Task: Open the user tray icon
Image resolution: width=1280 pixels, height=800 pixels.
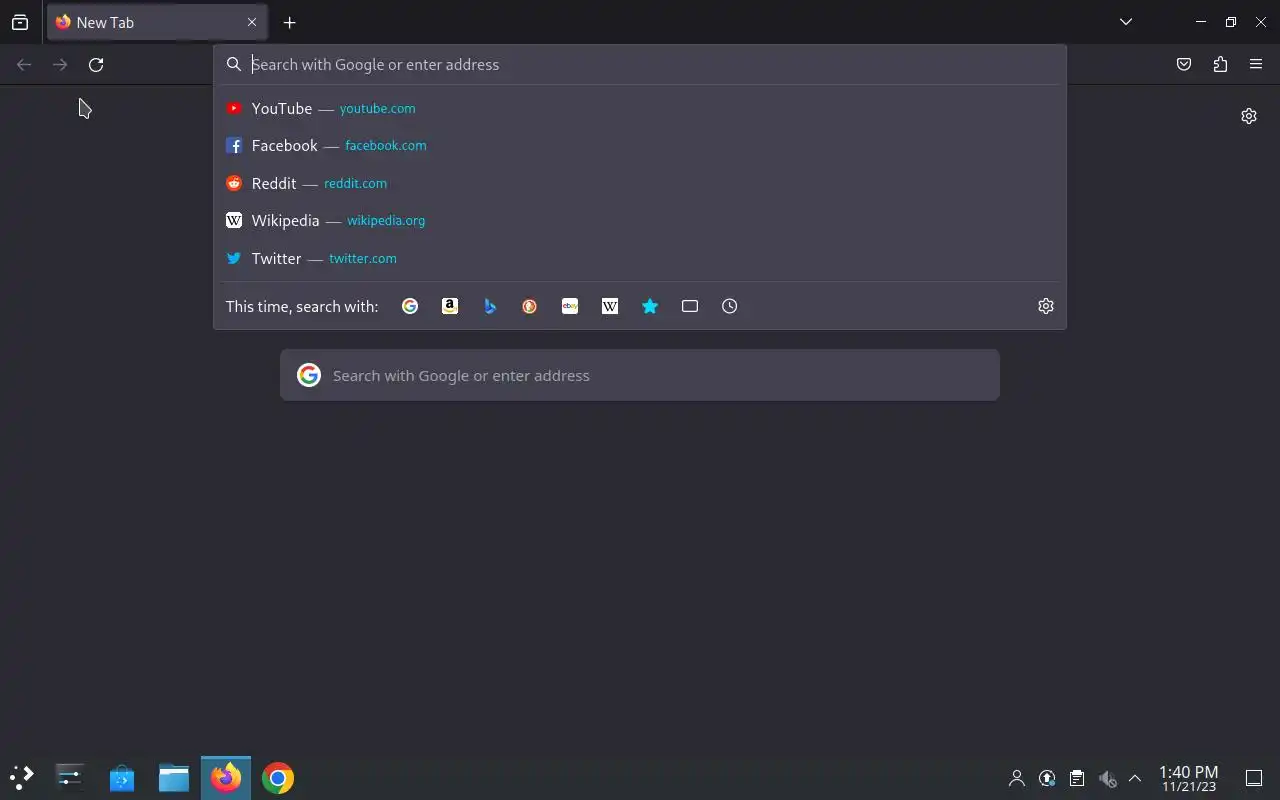Action: tap(1017, 778)
